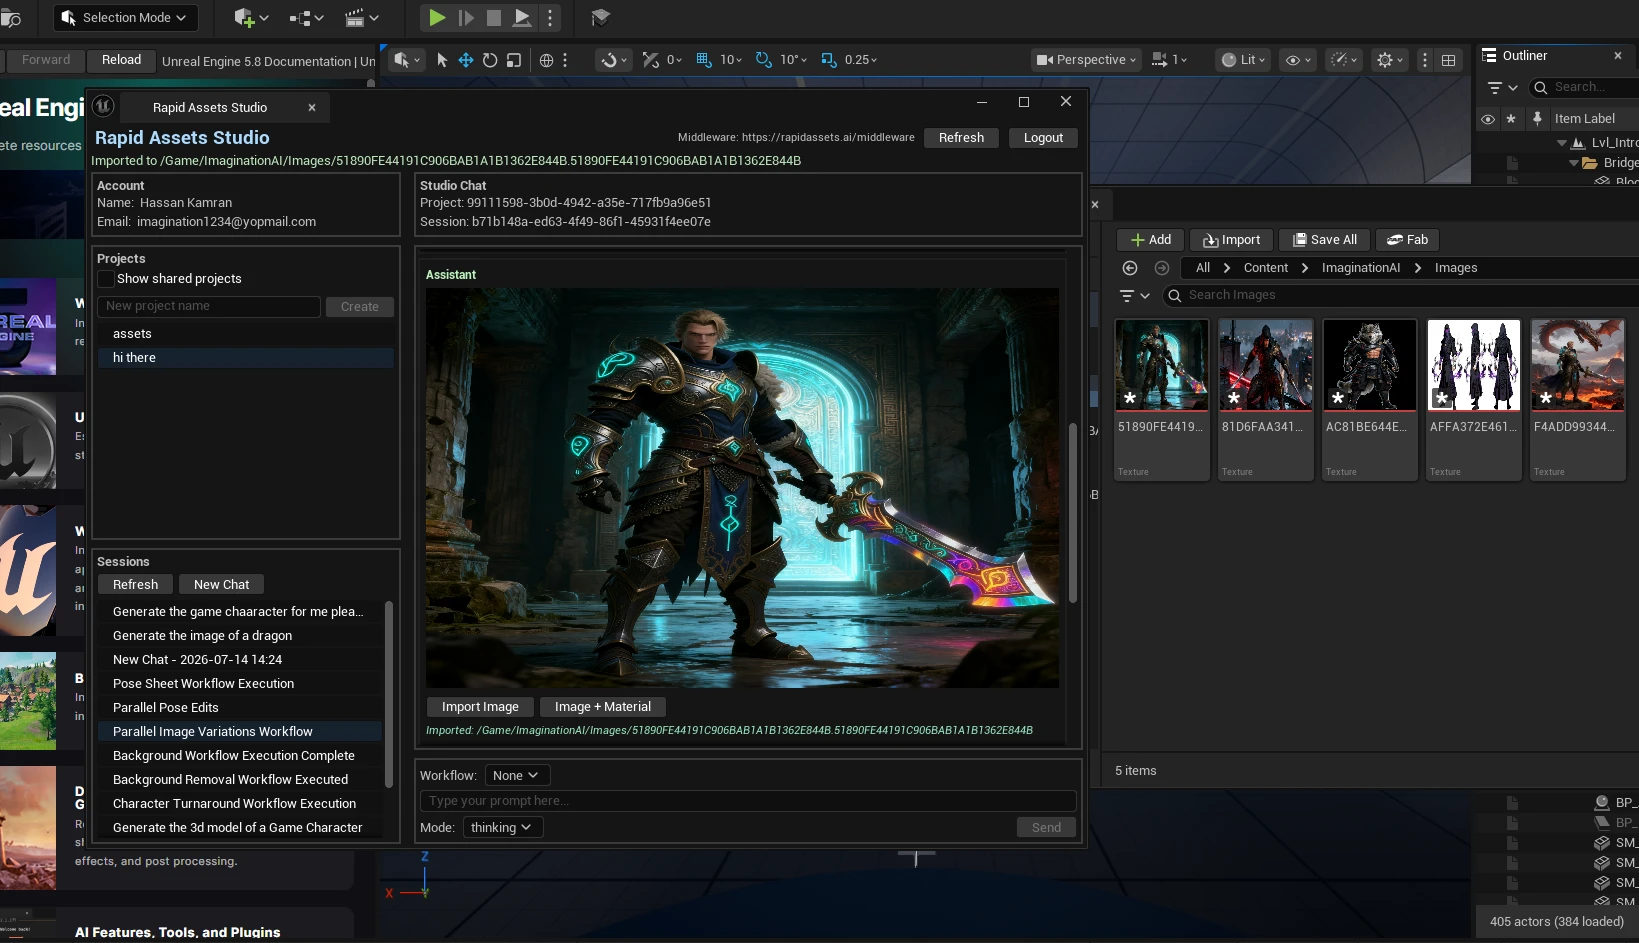Click the Add button in Content Browser

click(1150, 240)
